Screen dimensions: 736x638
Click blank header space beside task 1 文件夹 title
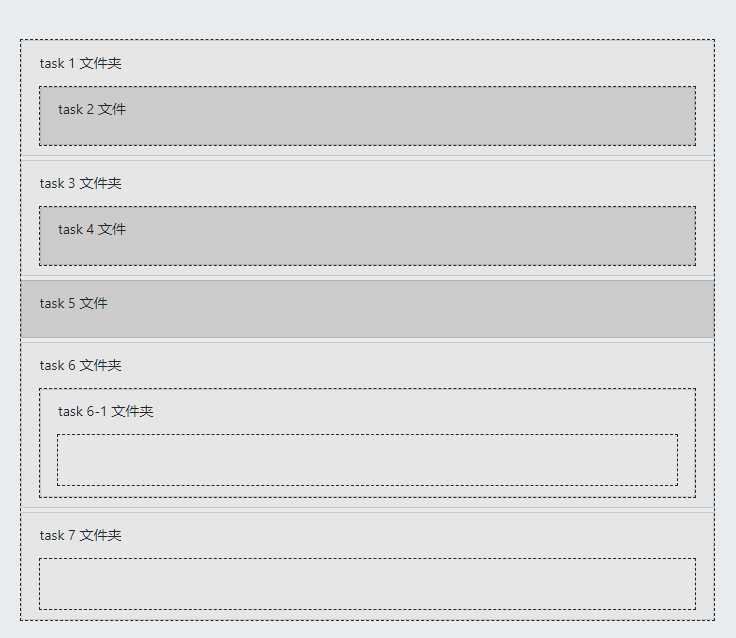click(400, 64)
